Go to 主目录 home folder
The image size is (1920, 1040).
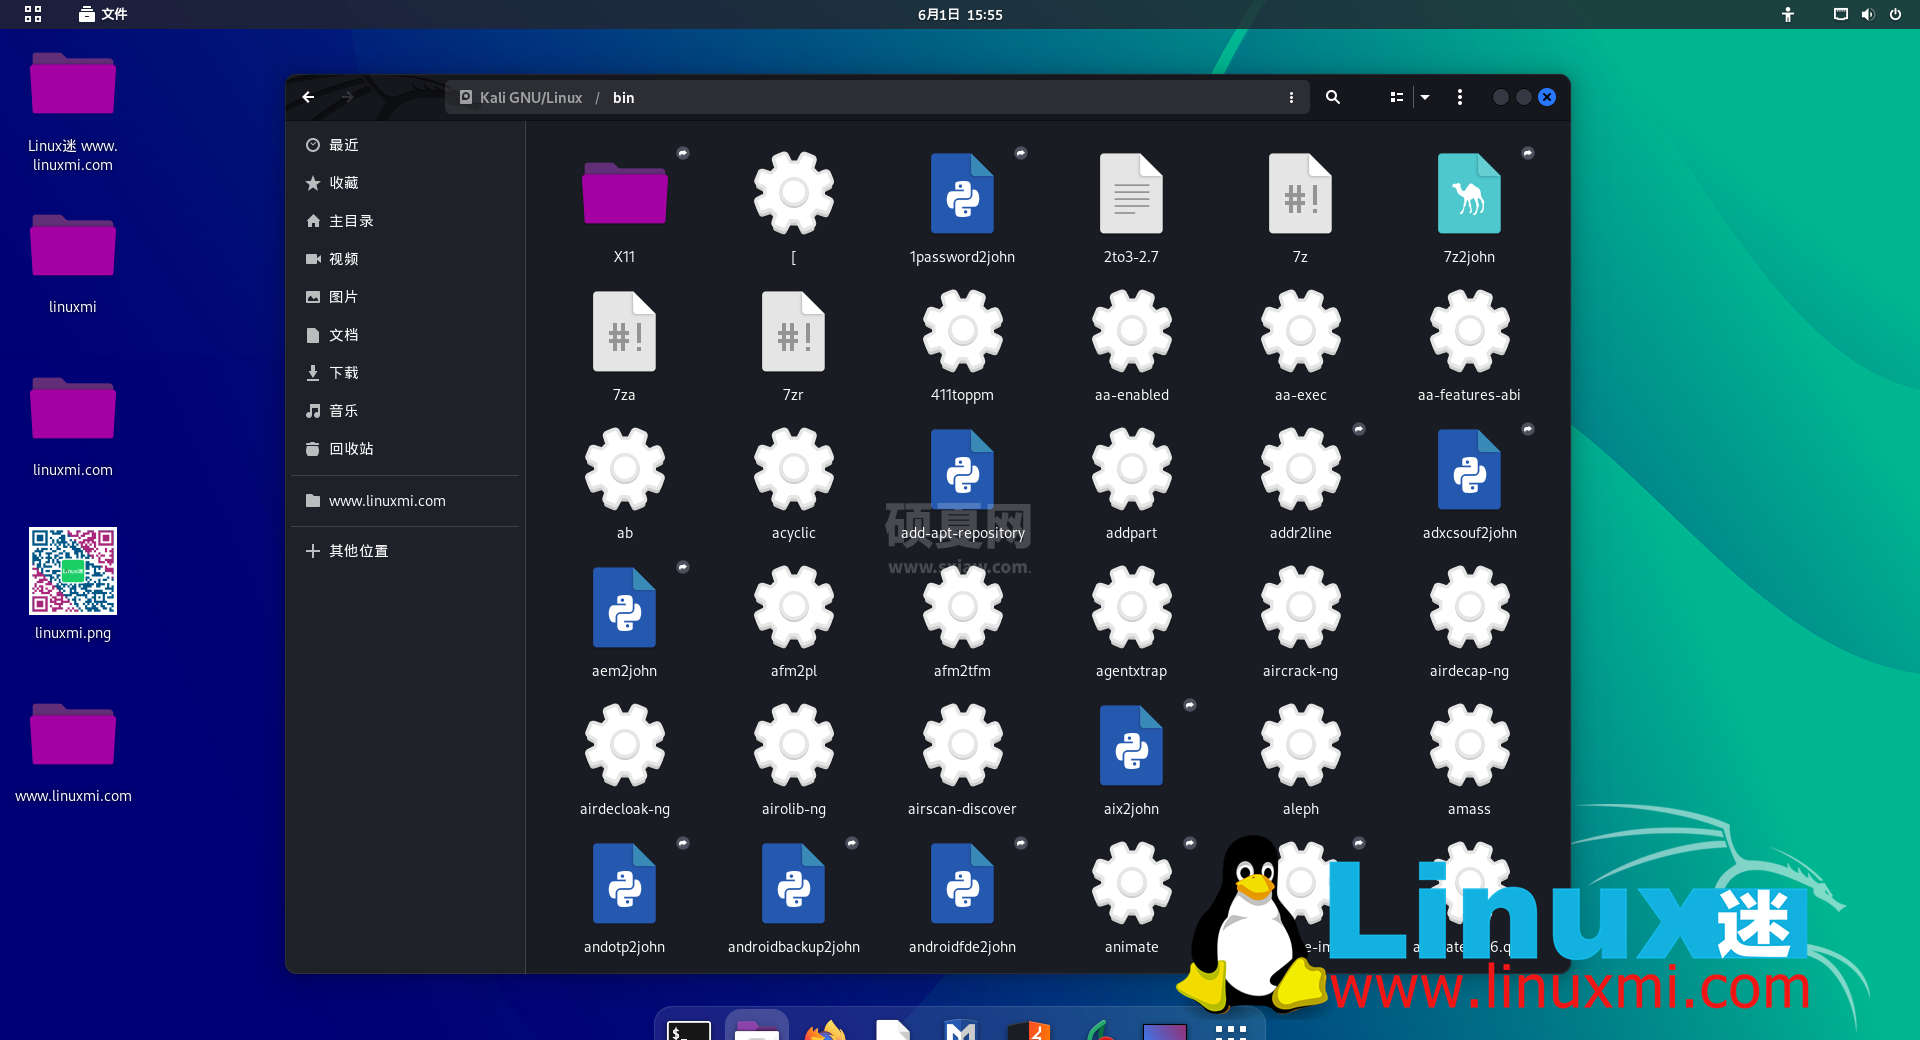click(x=405, y=221)
